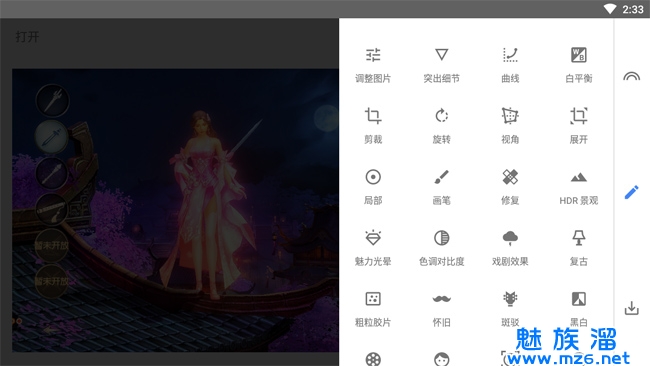Screen dimensions: 650x366
Task: Apply the 复古 vintage filter
Action: [x=579, y=248]
